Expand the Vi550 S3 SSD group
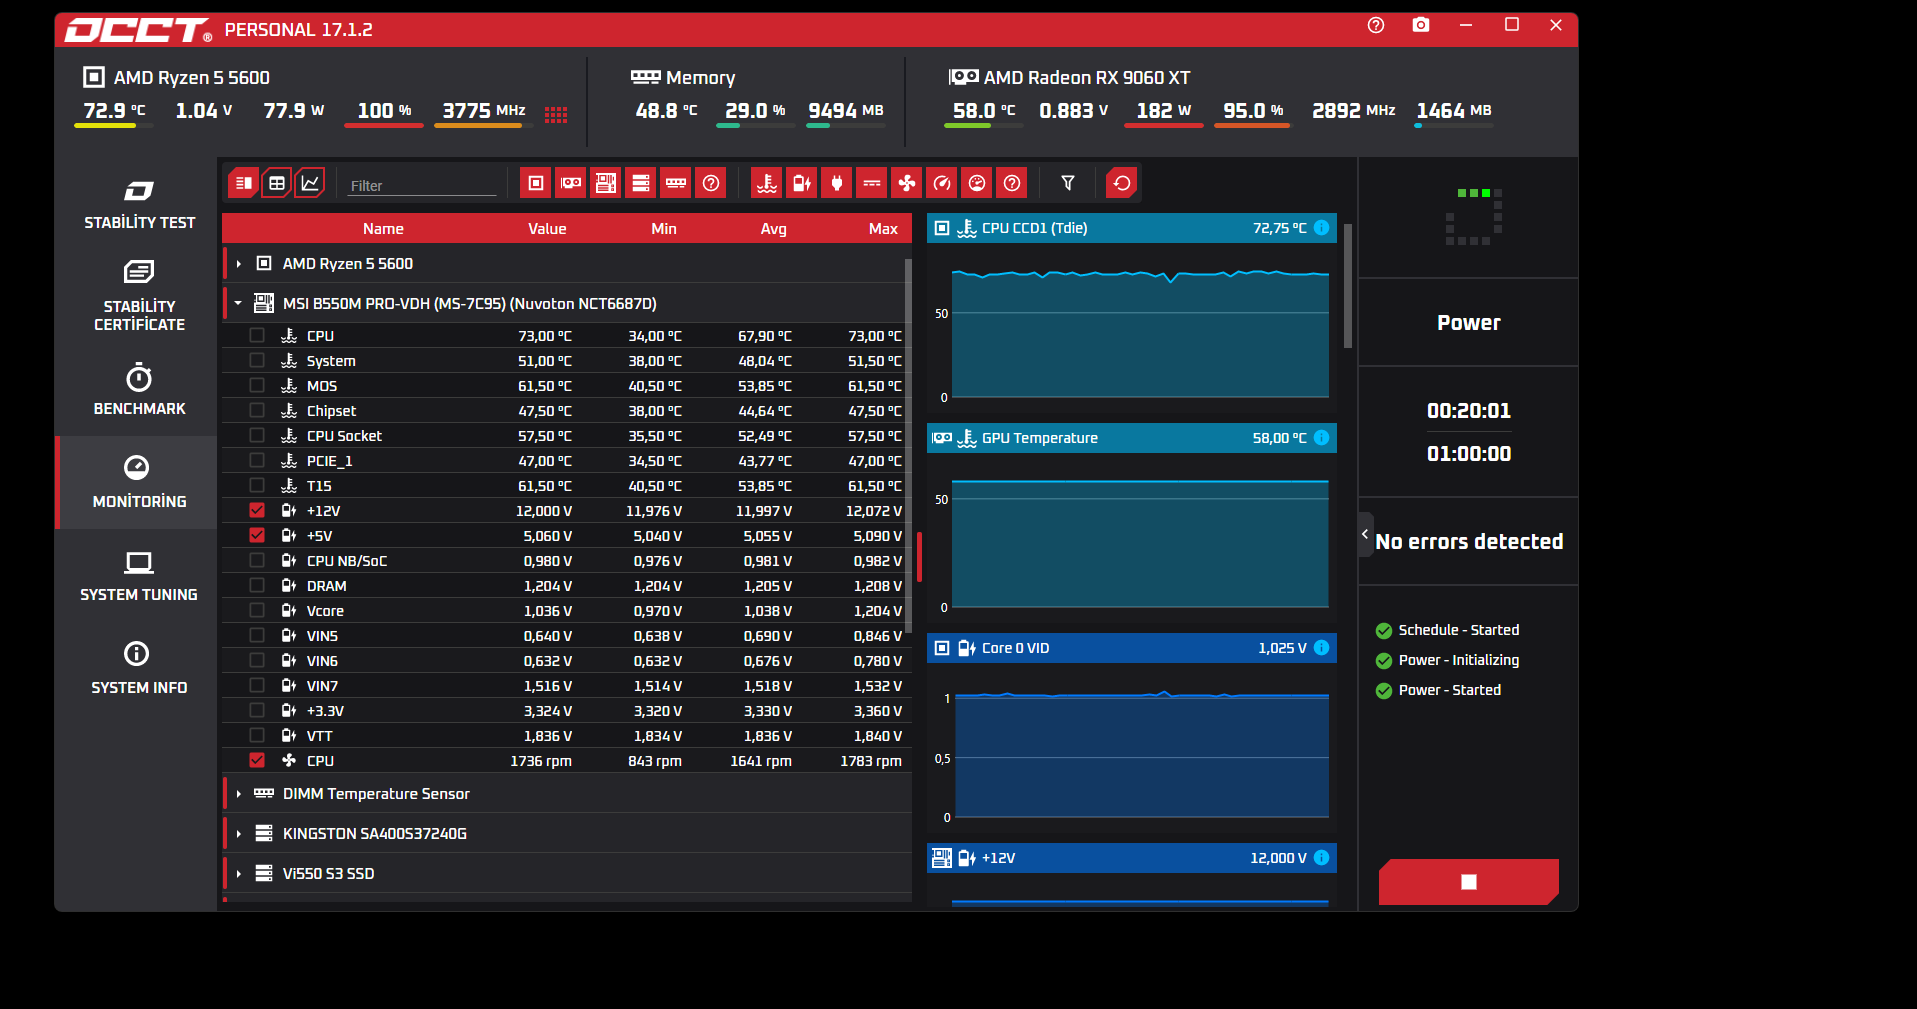The image size is (1917, 1009). [x=239, y=874]
